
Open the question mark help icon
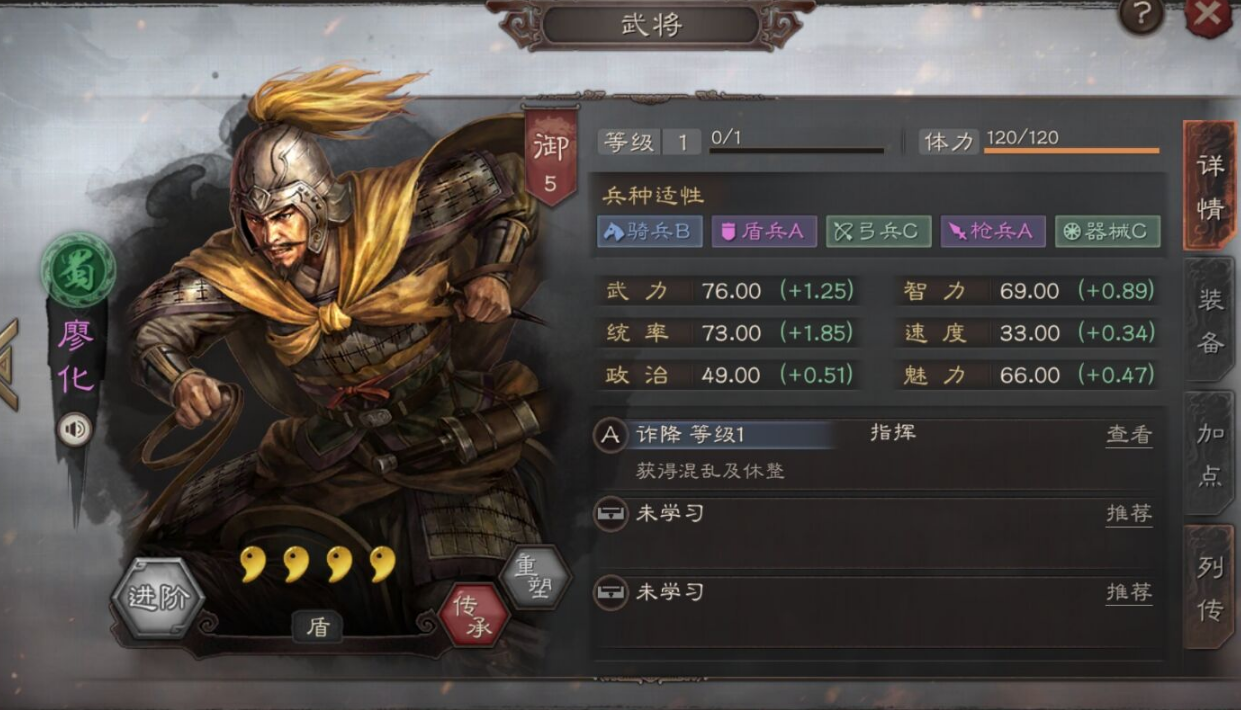pyautogui.click(x=1141, y=16)
